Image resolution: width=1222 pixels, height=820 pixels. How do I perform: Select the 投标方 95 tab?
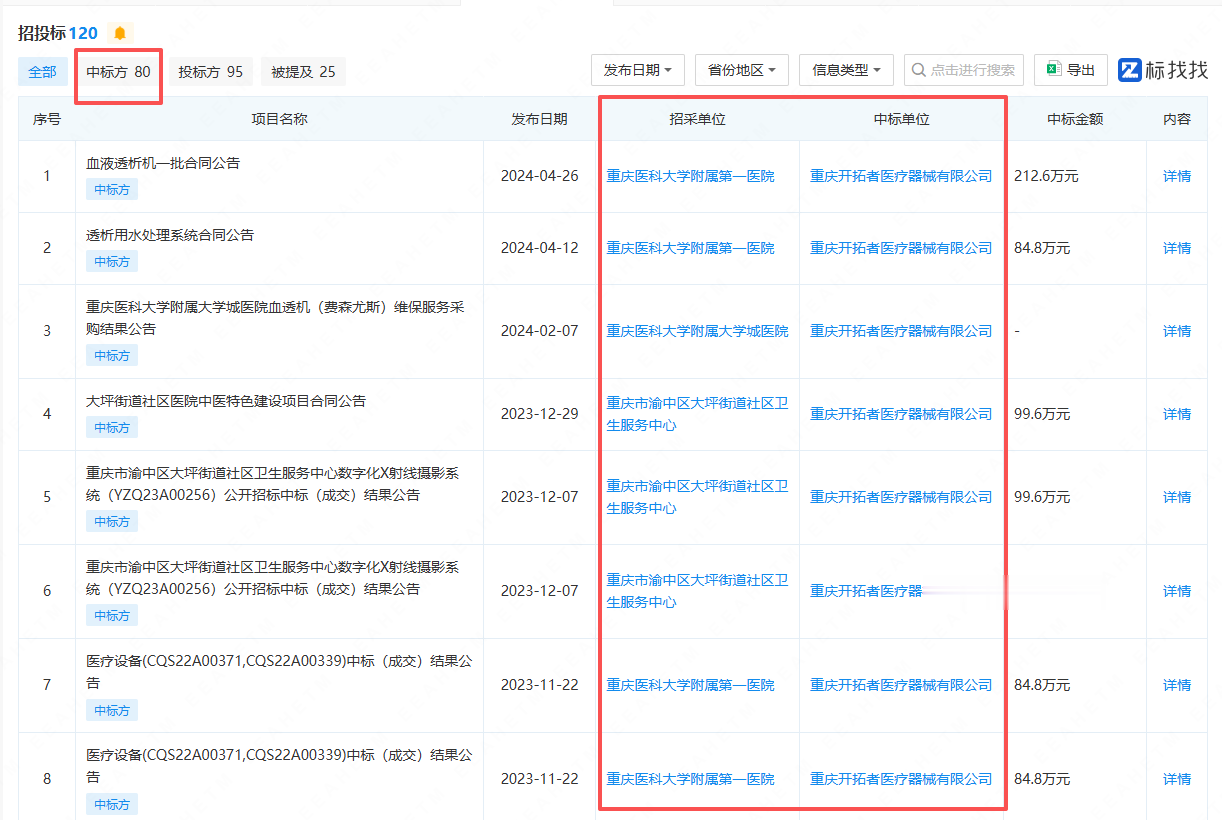[211, 72]
